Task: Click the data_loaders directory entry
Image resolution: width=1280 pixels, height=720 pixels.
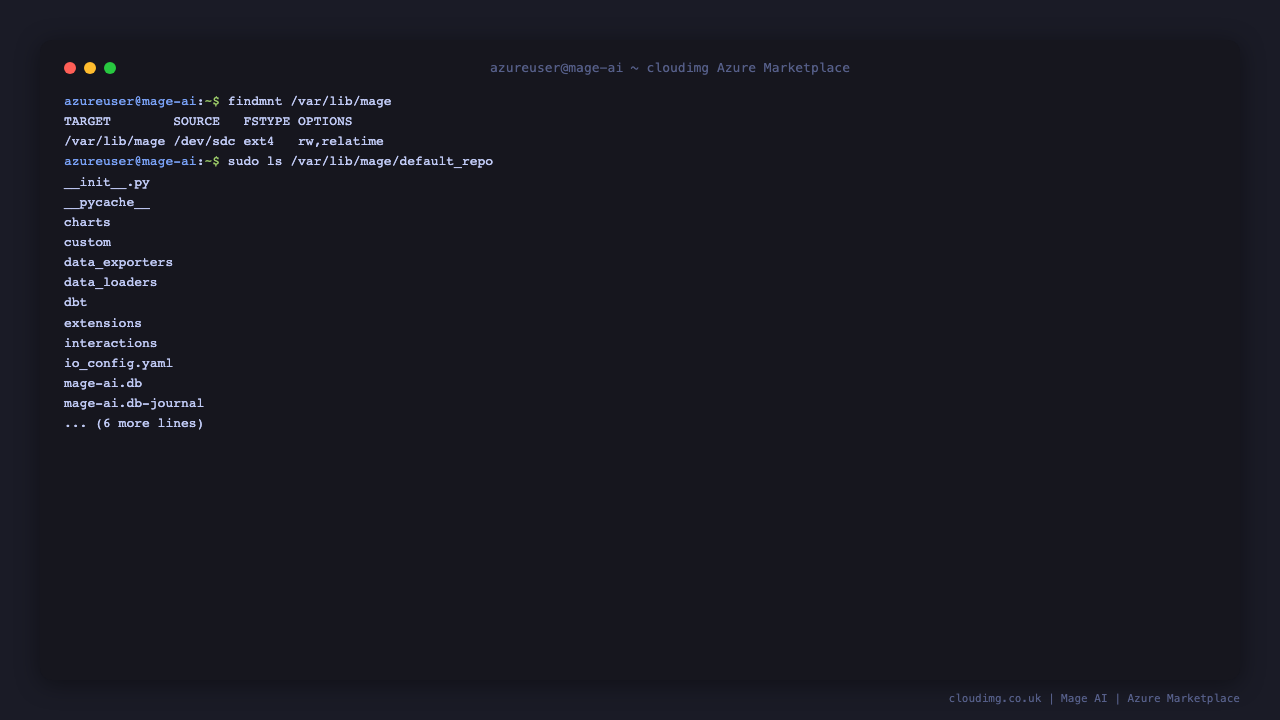Action: tap(111, 282)
